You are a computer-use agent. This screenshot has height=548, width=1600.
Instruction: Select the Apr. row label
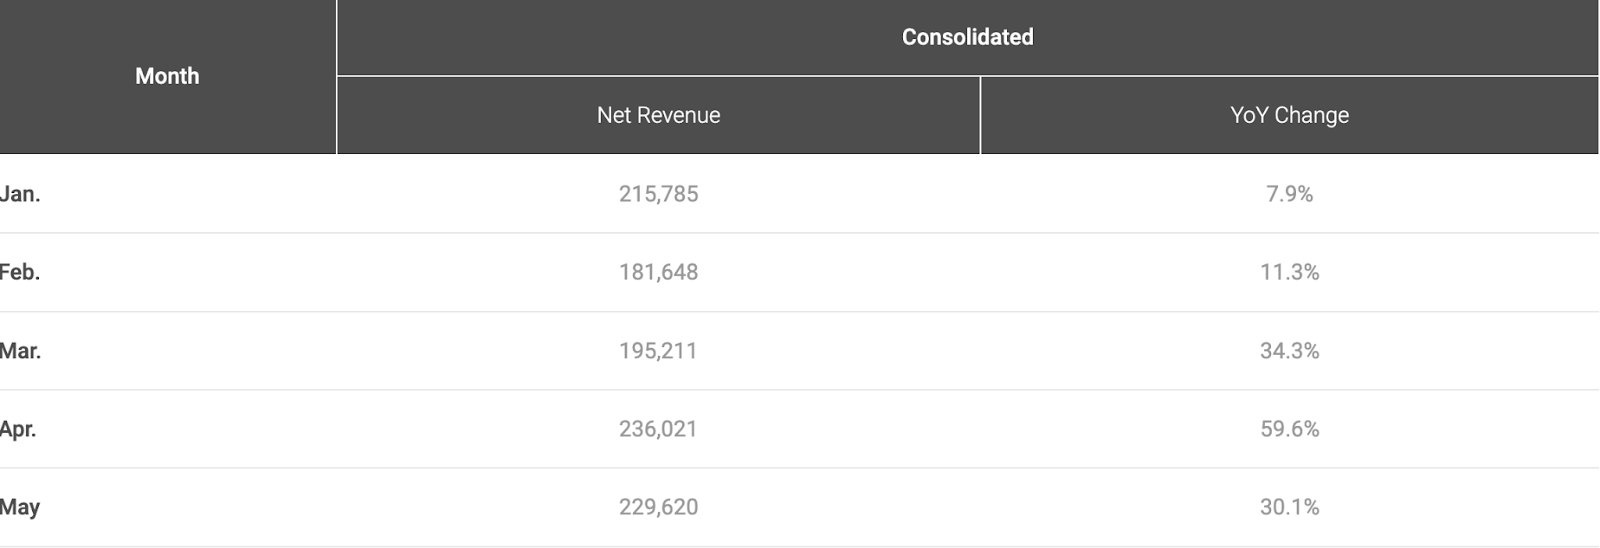[x=19, y=429]
